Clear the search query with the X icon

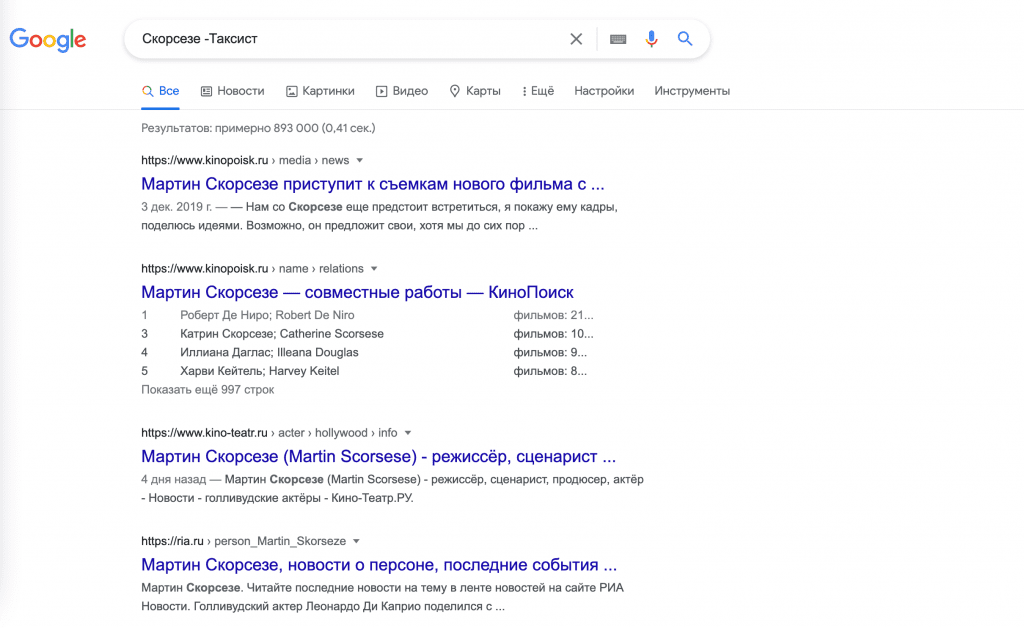pos(576,39)
